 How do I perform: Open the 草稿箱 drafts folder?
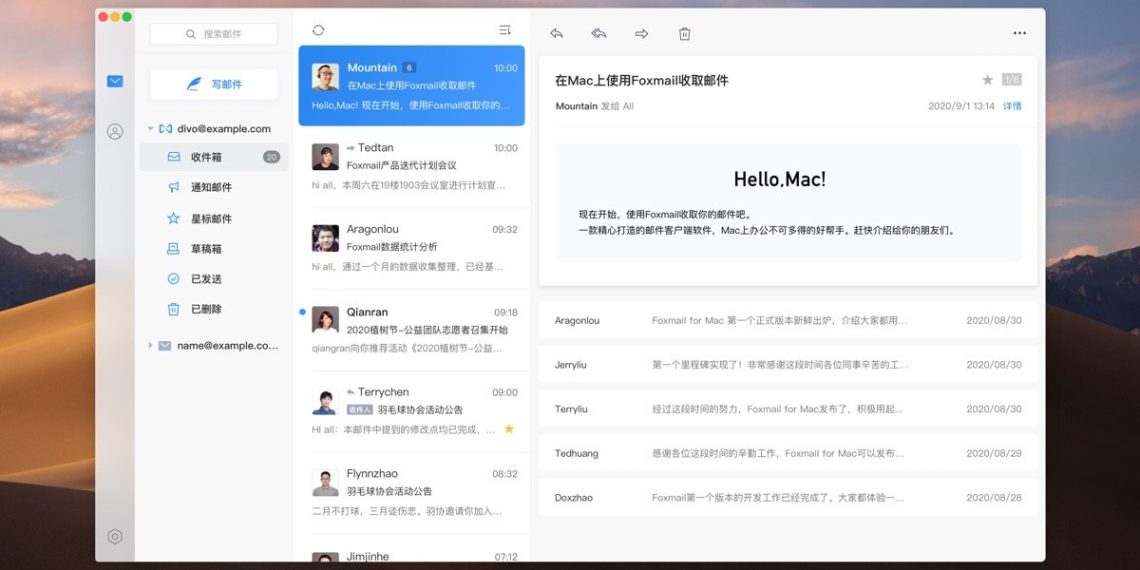click(206, 249)
